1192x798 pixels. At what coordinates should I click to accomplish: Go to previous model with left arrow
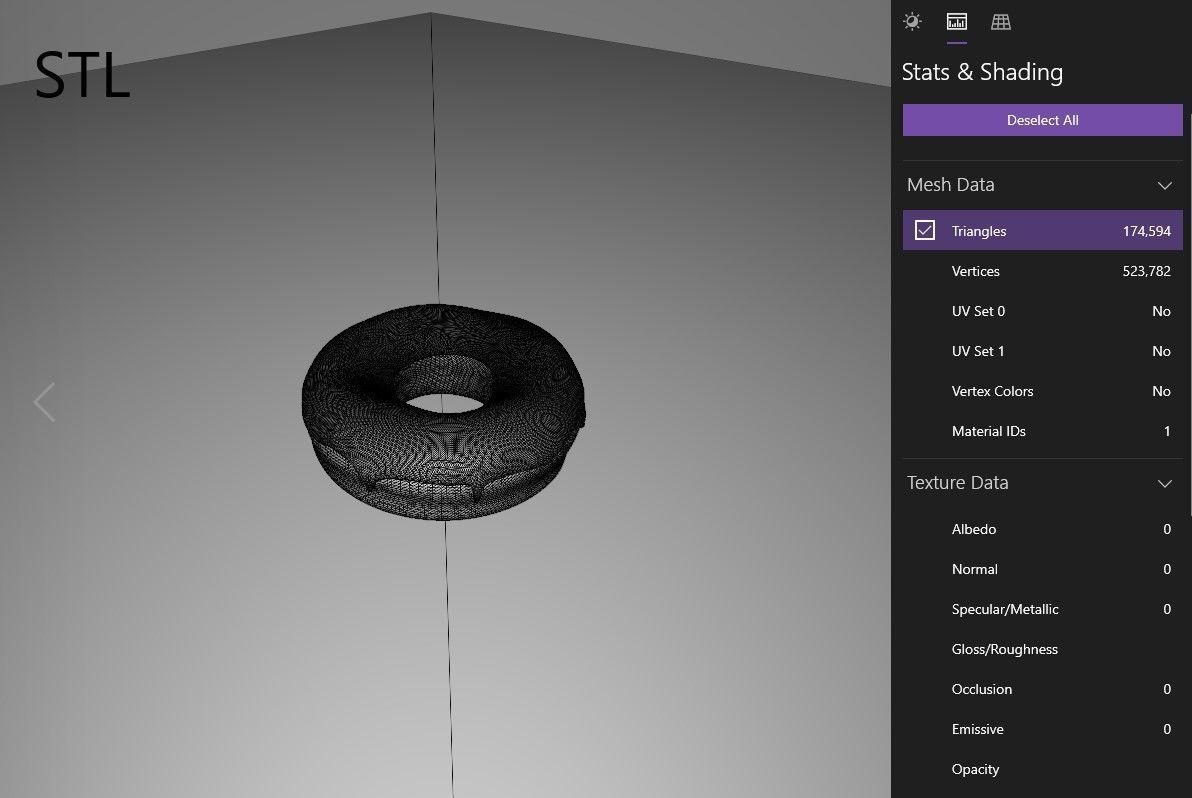point(45,402)
